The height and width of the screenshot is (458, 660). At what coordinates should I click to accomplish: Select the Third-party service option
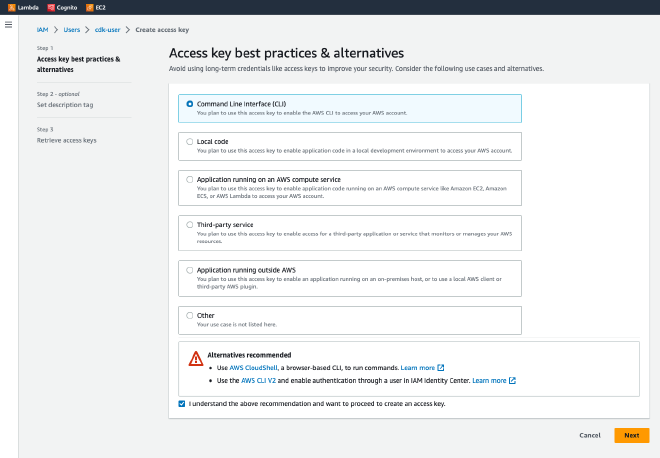click(190, 224)
